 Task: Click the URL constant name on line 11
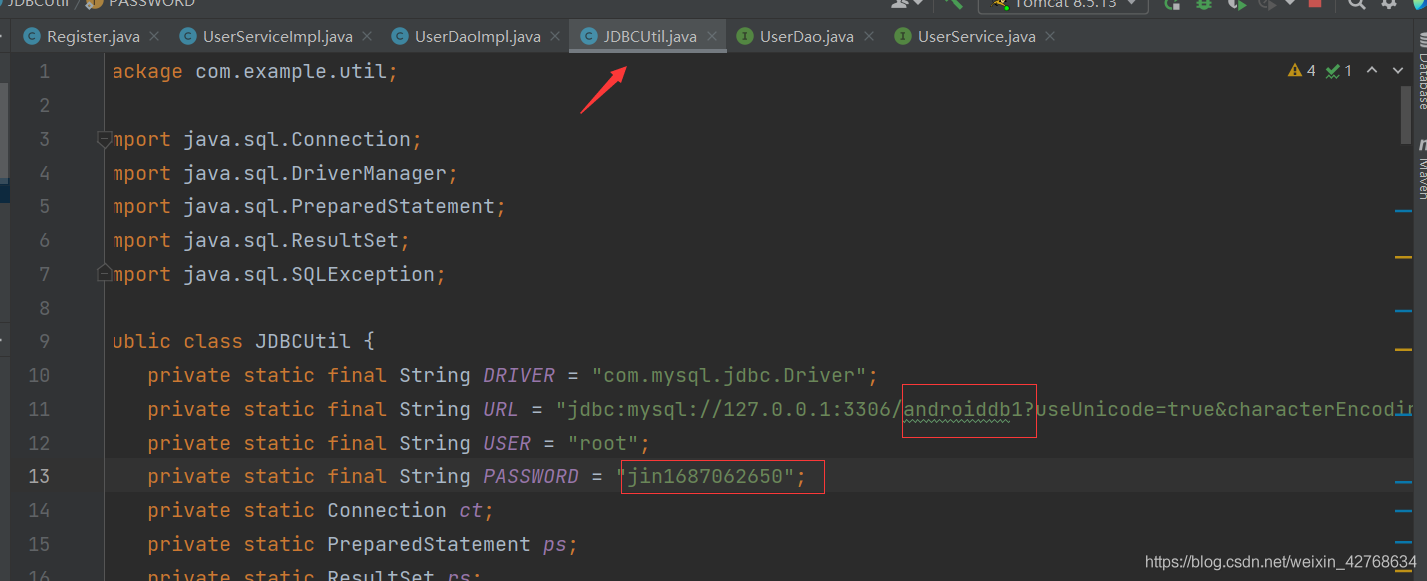tap(501, 409)
